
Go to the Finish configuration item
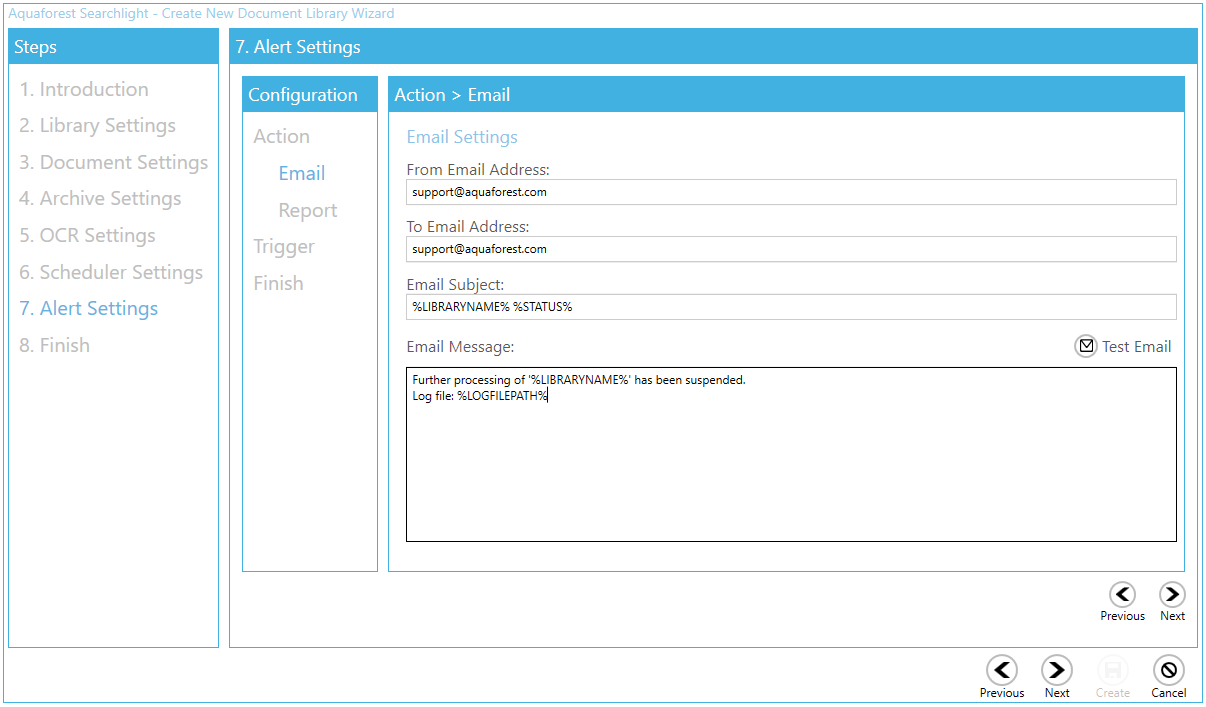278,283
